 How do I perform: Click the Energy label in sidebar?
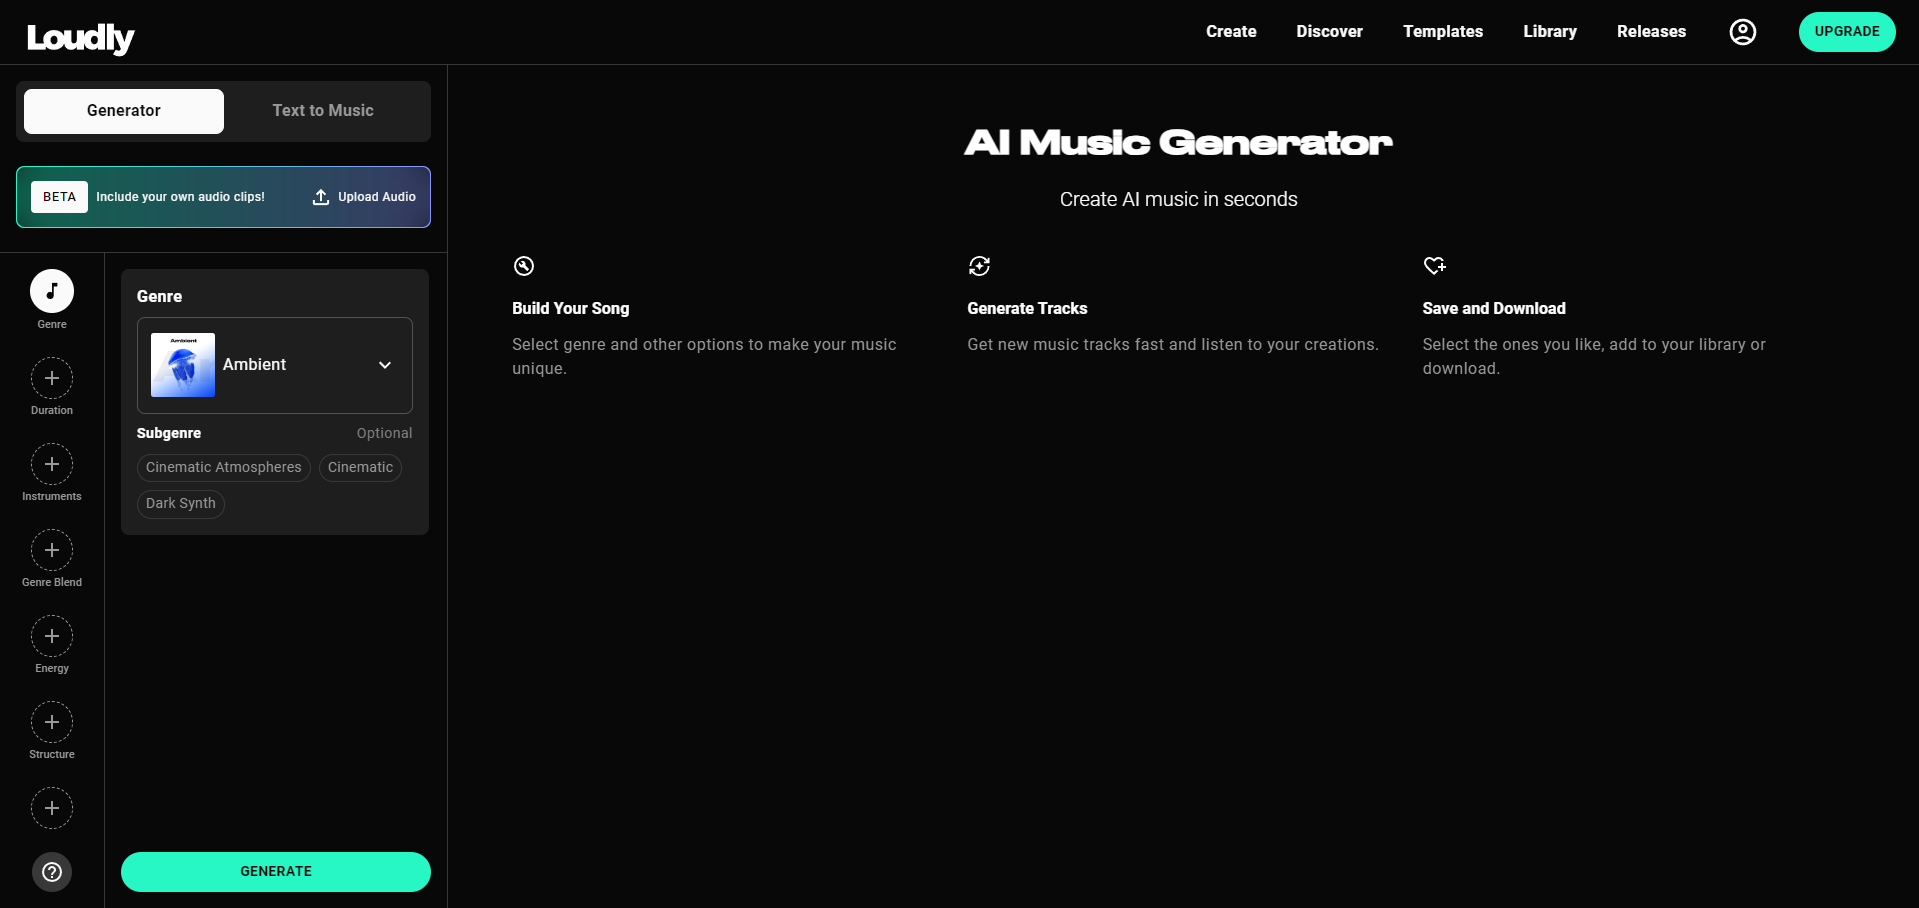[52, 668]
